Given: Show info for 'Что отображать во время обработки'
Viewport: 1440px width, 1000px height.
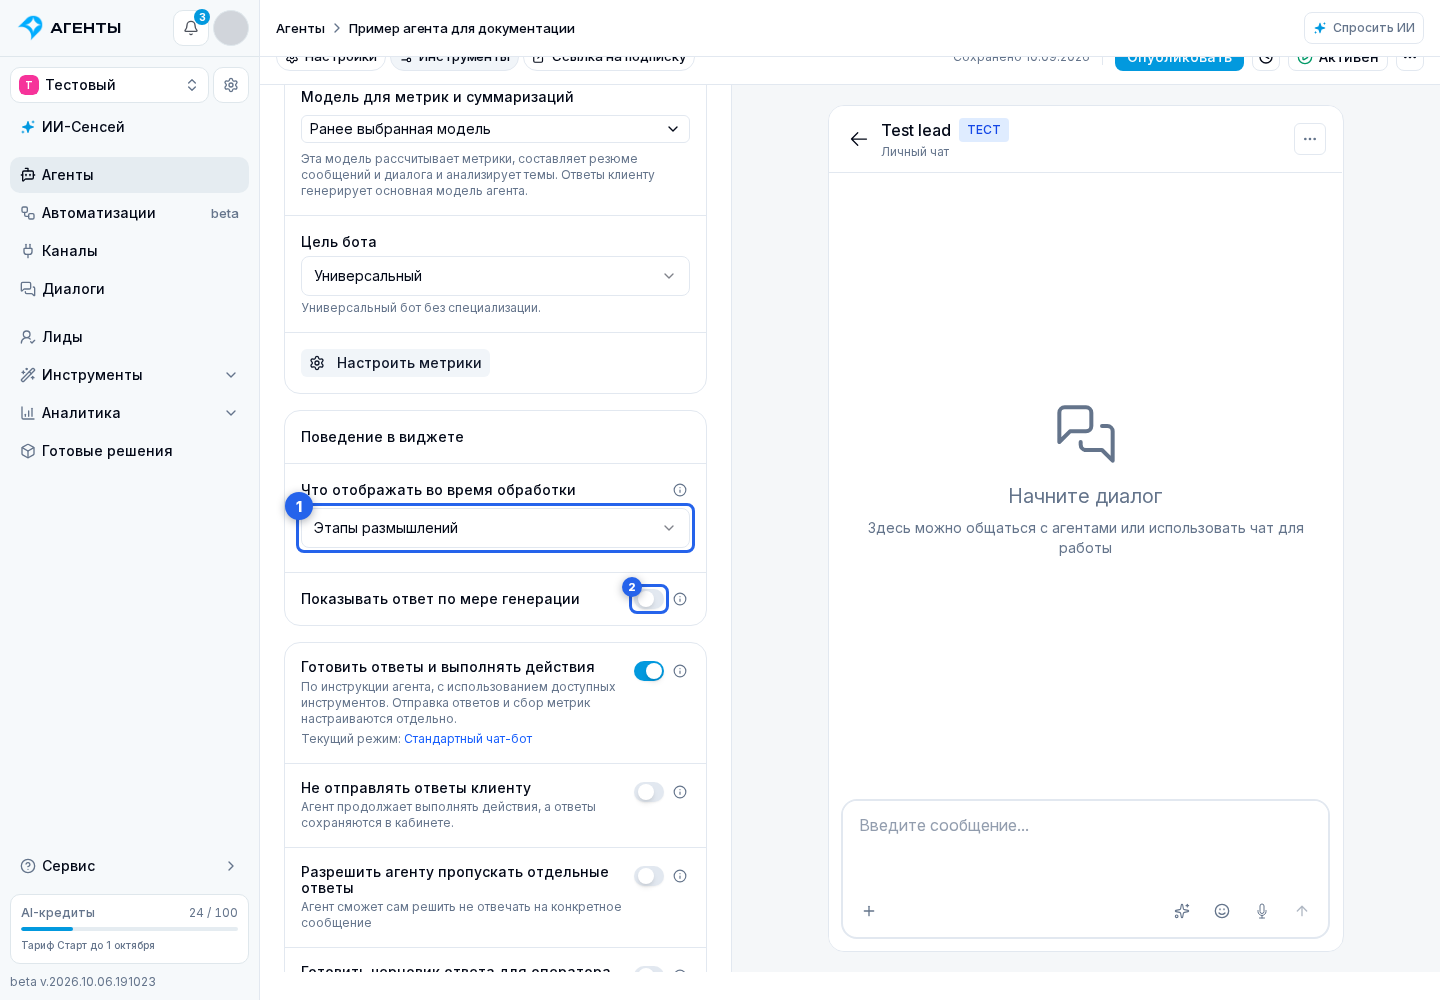Looking at the screenshot, I should point(680,490).
